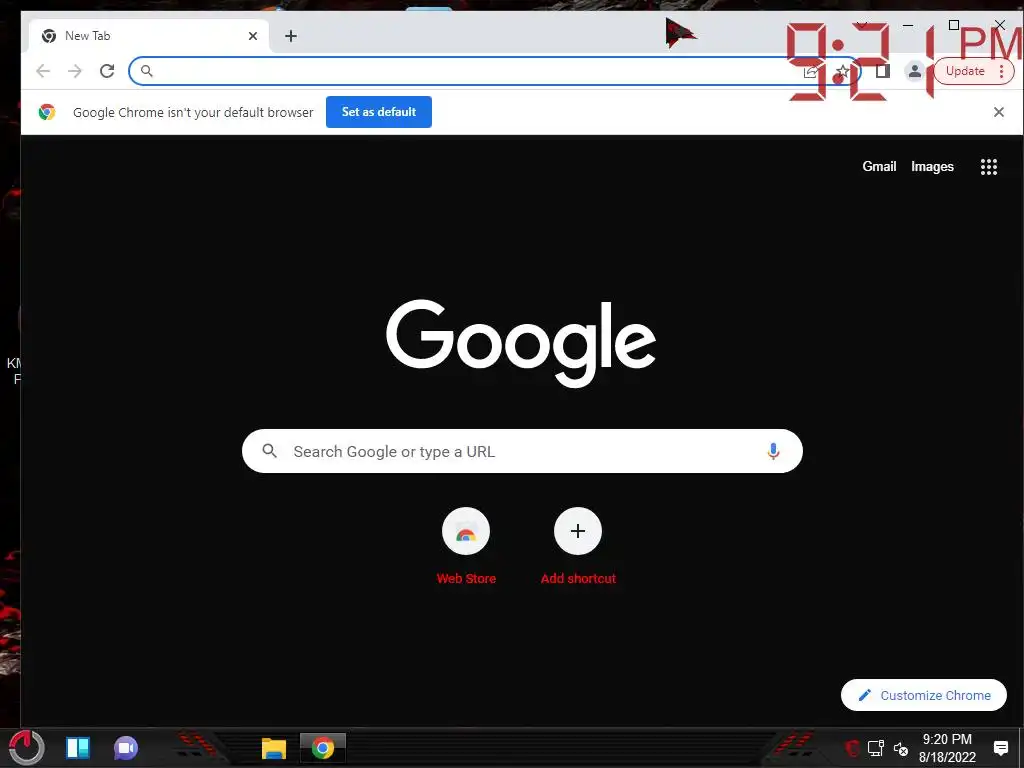The height and width of the screenshot is (768, 1024).
Task: Open the side panel icon
Action: tap(882, 71)
